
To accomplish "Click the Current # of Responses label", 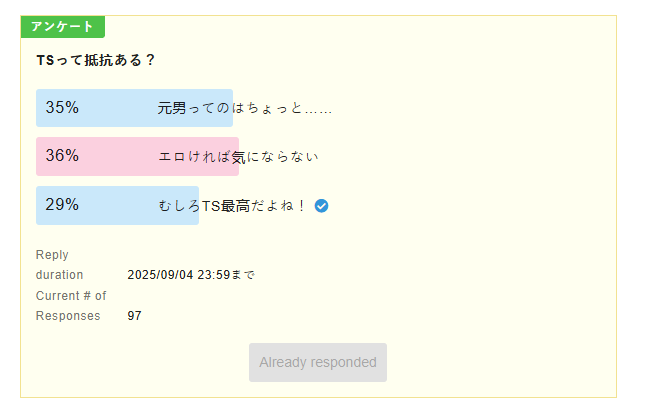I will [x=71, y=305].
